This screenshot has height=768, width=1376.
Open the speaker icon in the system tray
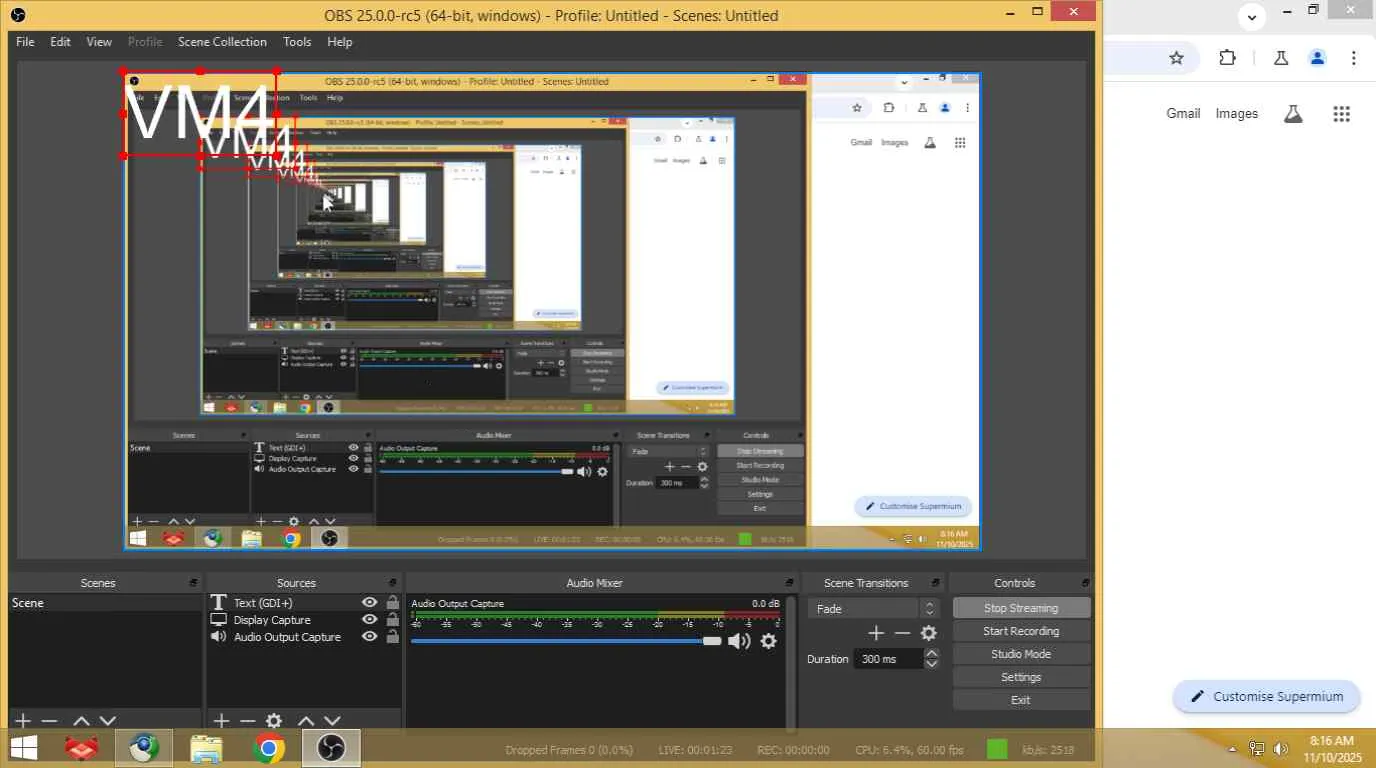point(1282,749)
